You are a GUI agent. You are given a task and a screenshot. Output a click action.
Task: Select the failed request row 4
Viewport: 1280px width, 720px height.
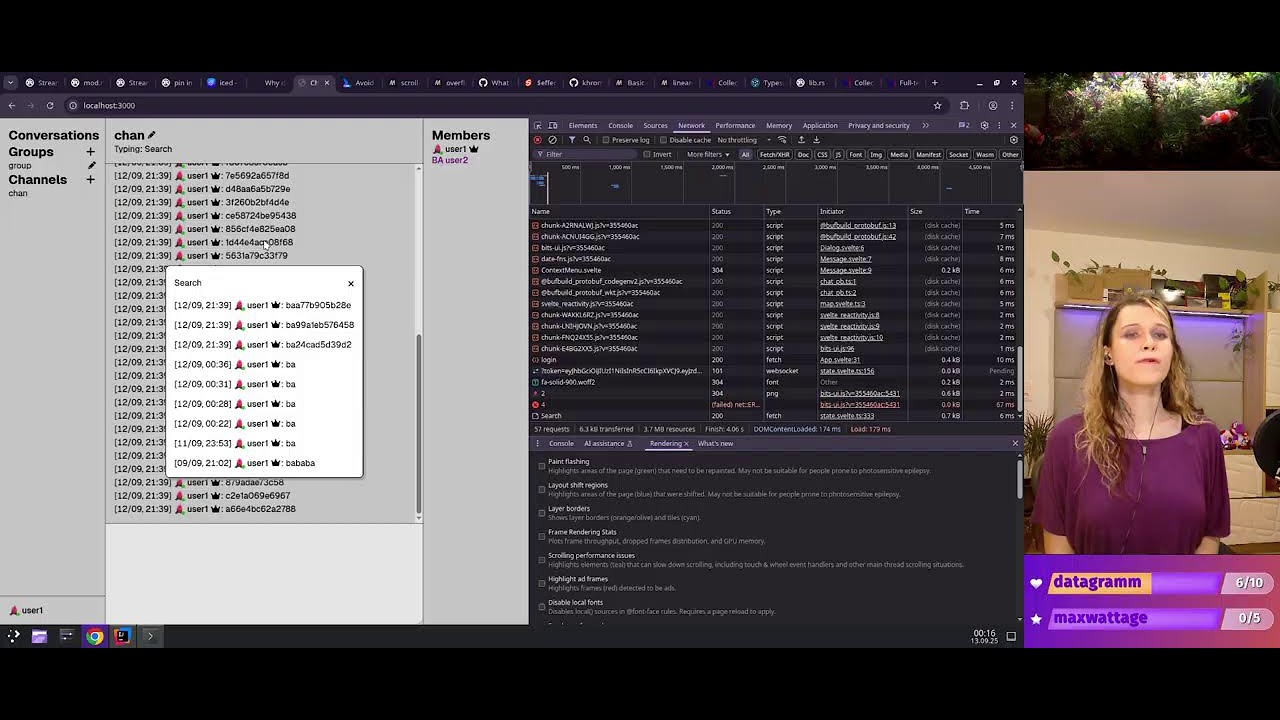(x=775, y=405)
